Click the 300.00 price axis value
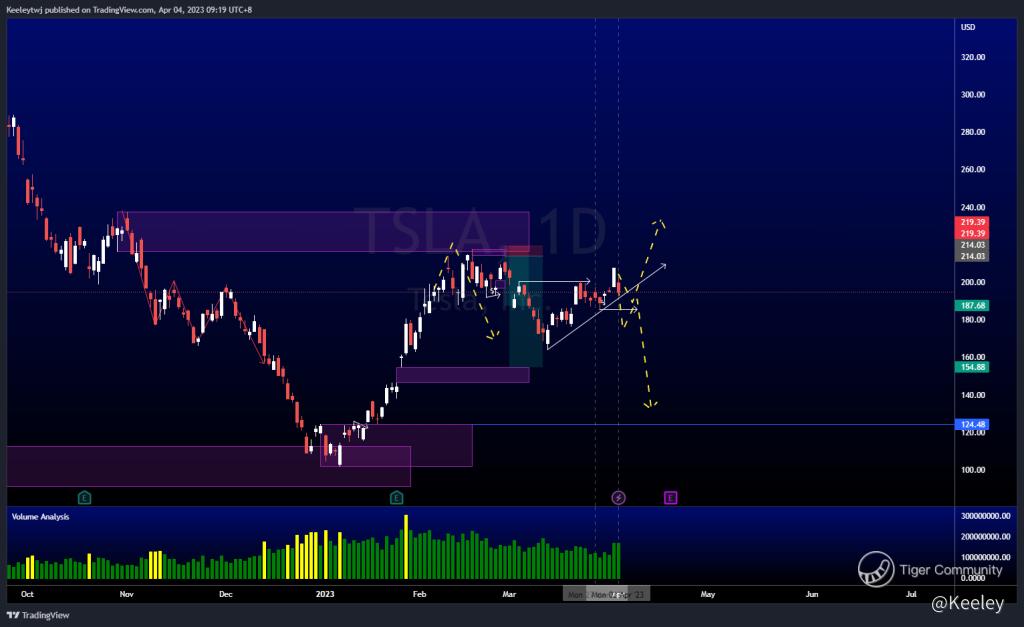This screenshot has height=627, width=1024. tap(972, 95)
